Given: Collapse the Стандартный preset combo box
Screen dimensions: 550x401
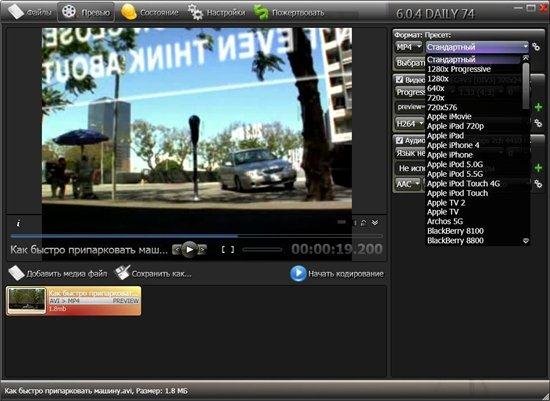Looking at the screenshot, I should click(x=477, y=47).
